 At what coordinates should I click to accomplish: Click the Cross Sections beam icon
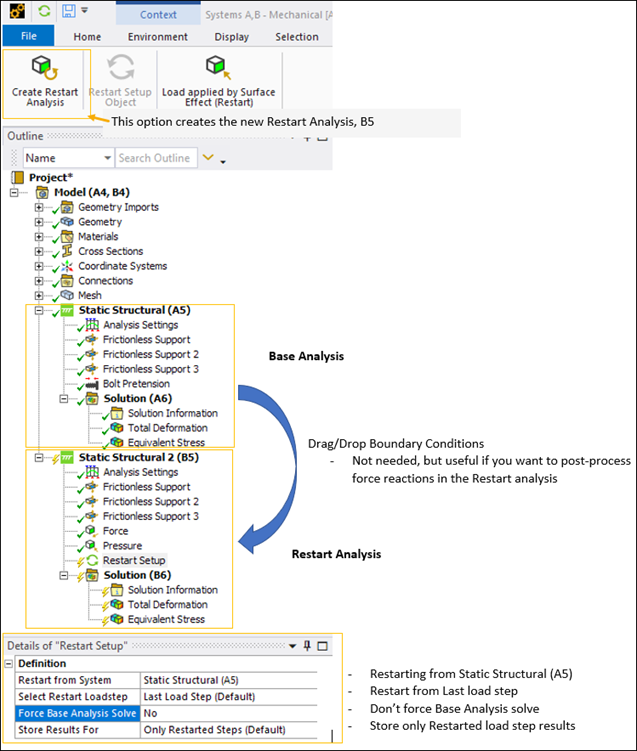(x=67, y=251)
